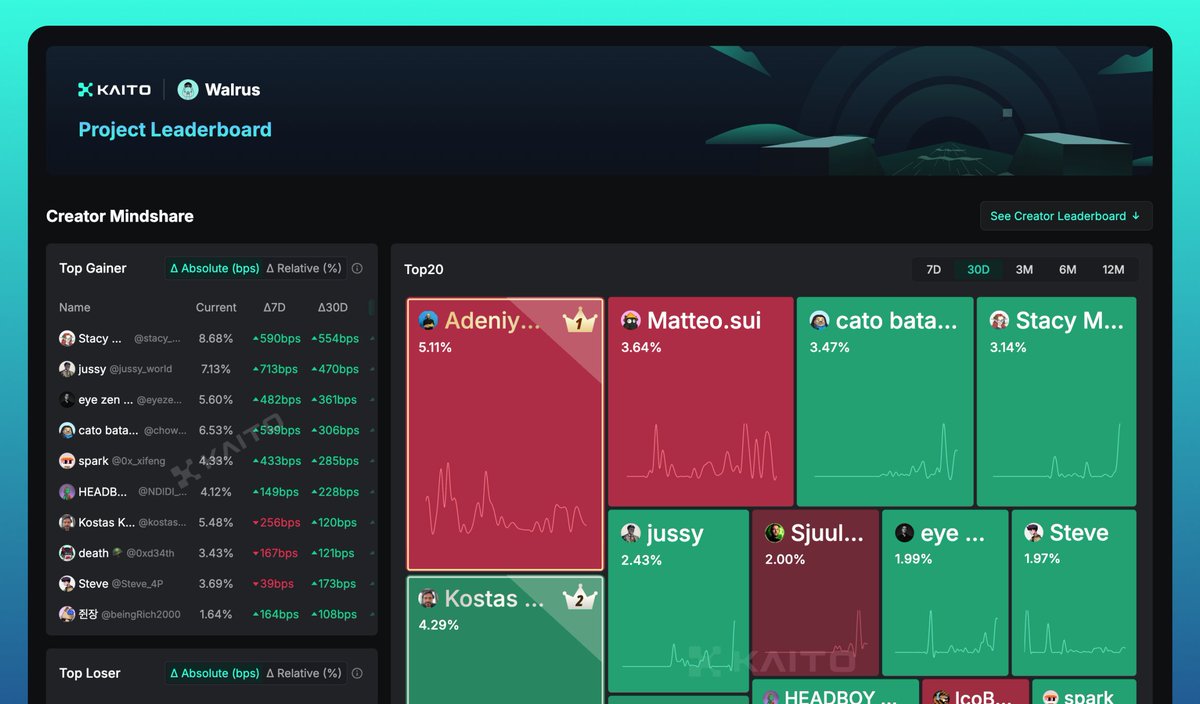
Task: Click the spark treemap tile name
Action: (1089, 697)
